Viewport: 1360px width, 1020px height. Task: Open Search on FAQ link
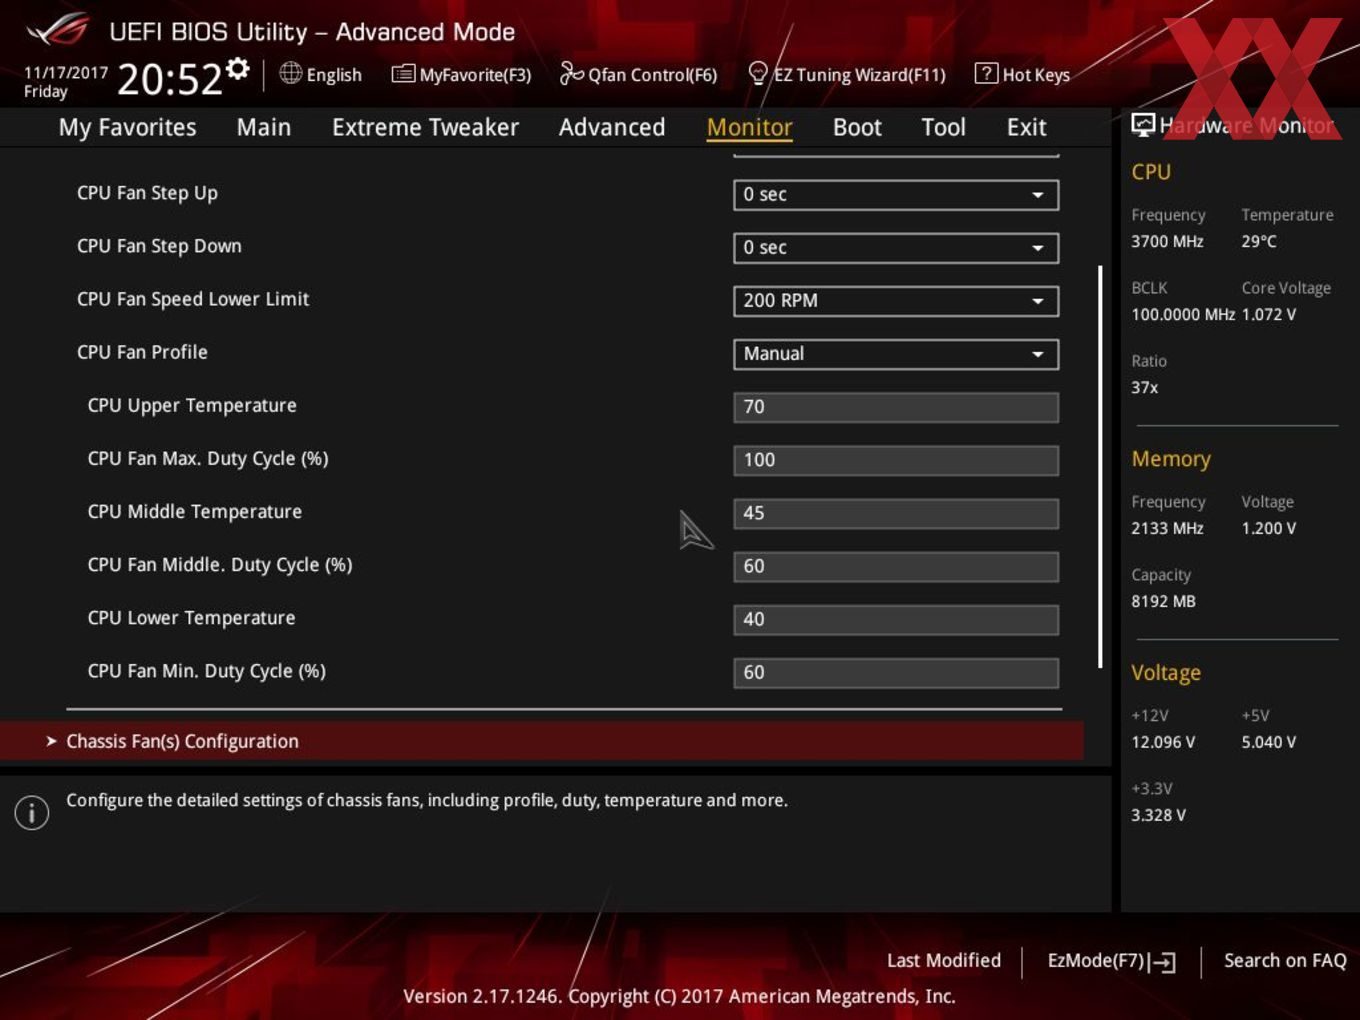pos(1285,960)
